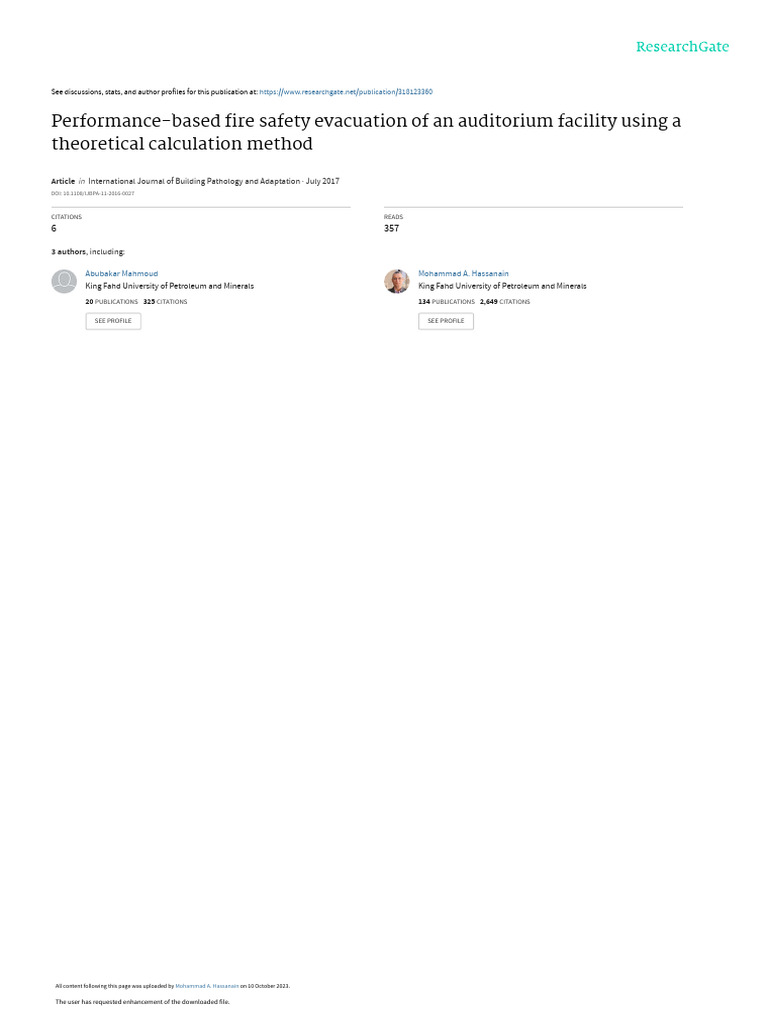
Task: Click the enhancement request notice text
Action: [142, 1001]
